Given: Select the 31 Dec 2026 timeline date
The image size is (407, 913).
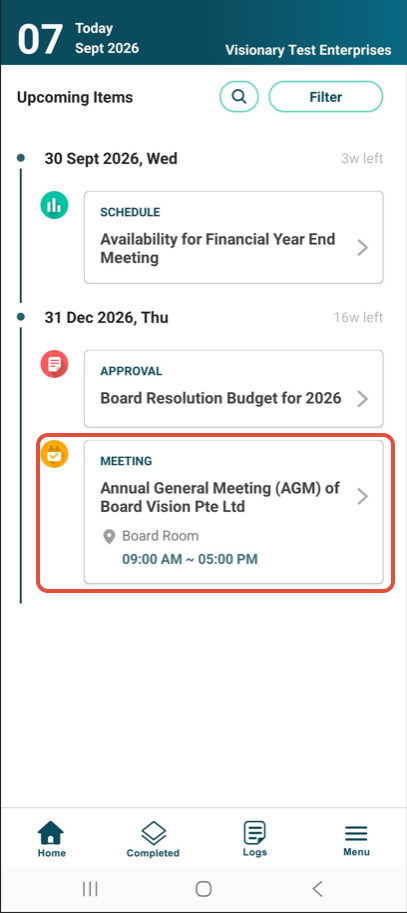Looking at the screenshot, I should pyautogui.click(x=107, y=318).
